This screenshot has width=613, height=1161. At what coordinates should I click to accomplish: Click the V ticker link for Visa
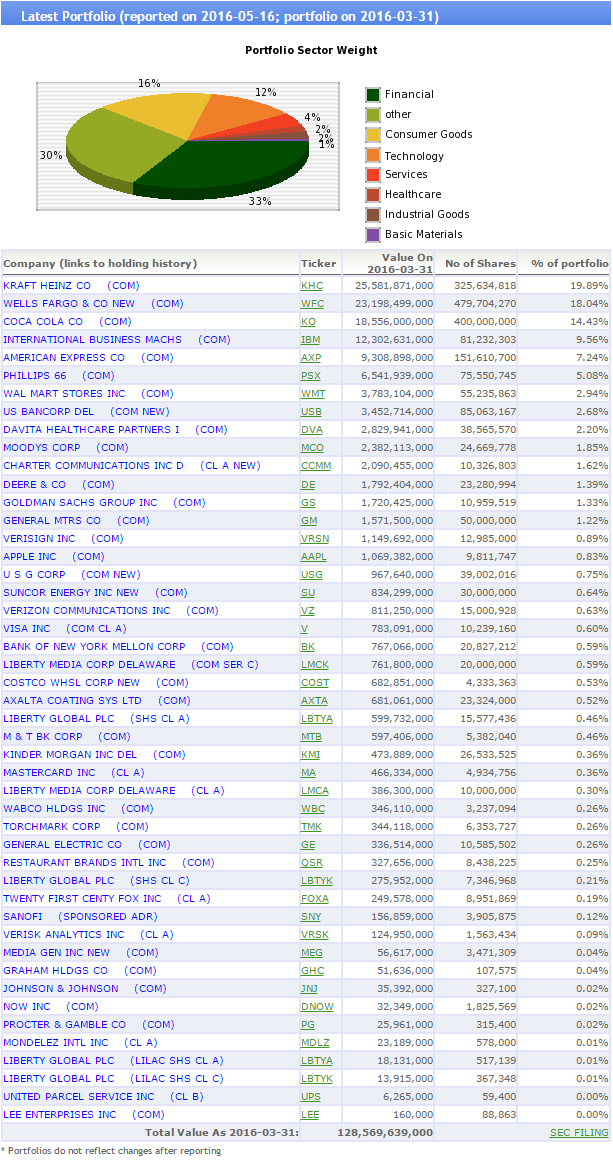pos(304,630)
